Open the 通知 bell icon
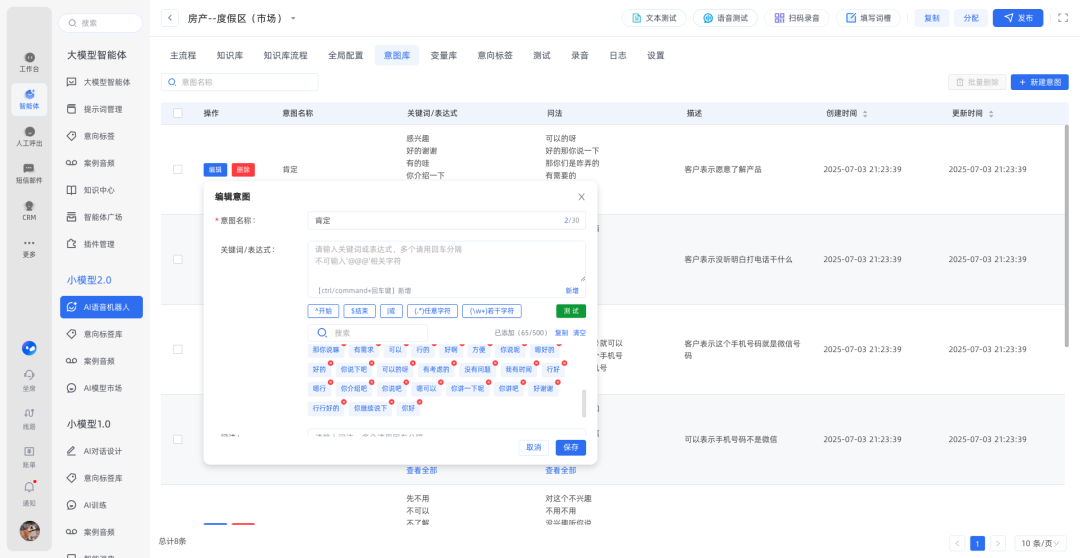 pyautogui.click(x=29, y=489)
